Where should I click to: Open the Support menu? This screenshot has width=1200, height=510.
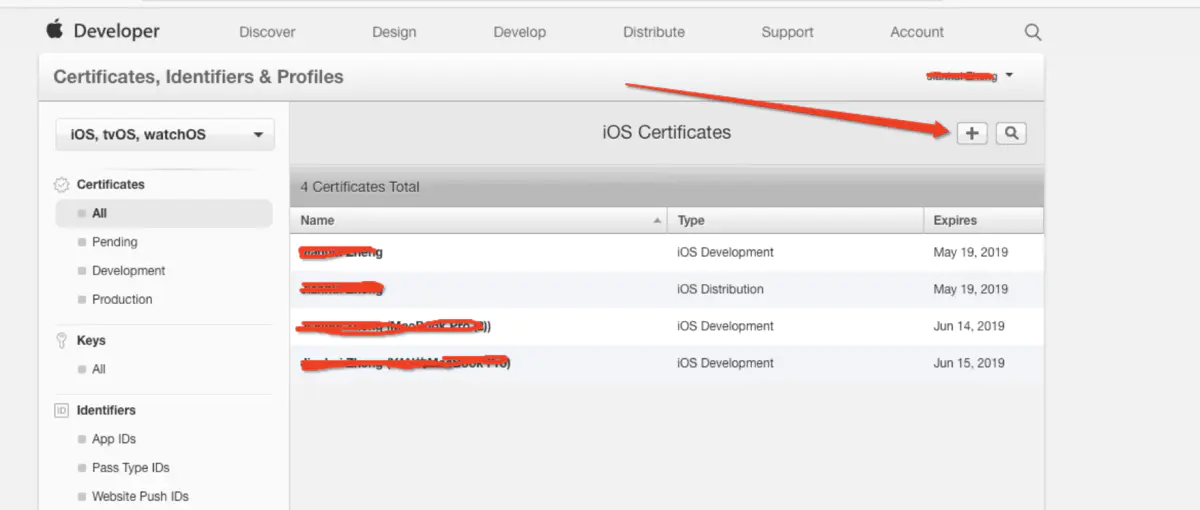(787, 32)
